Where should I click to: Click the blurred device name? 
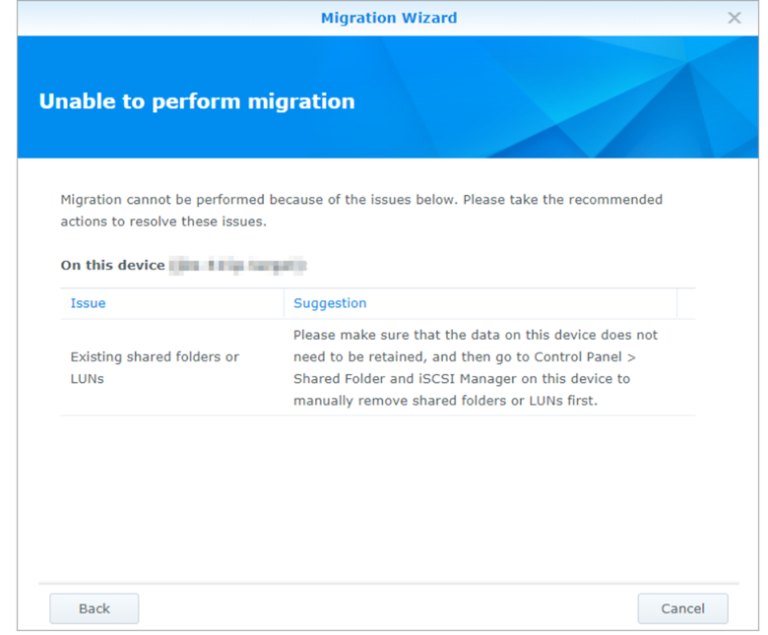[x=237, y=266]
